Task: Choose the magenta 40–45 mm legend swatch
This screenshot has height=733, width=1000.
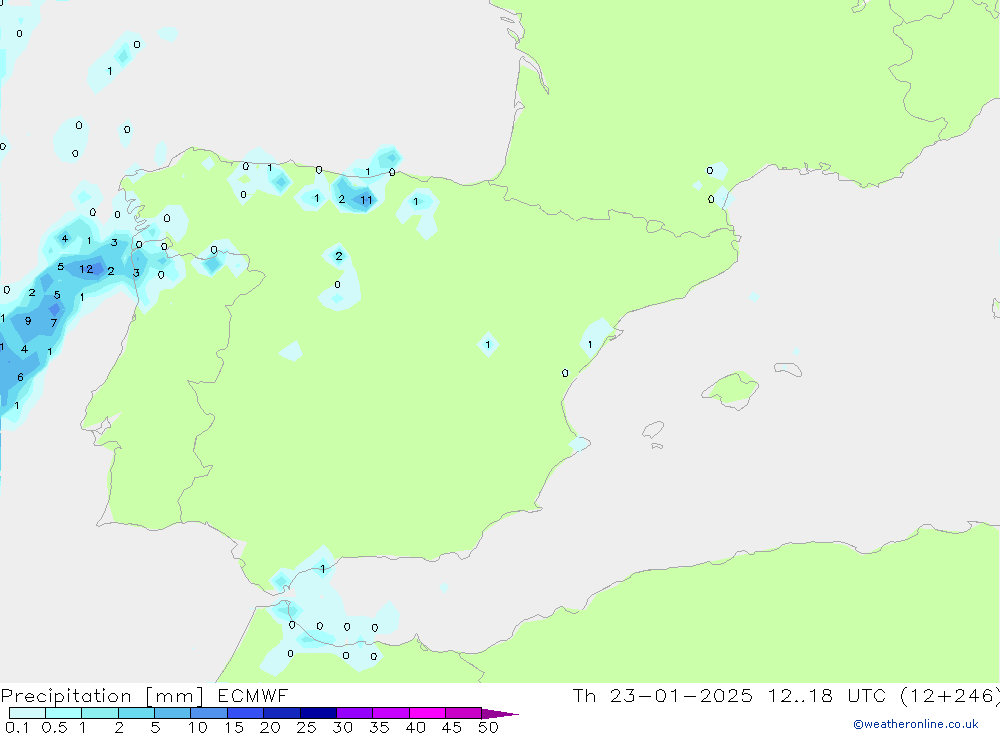Action: [x=427, y=713]
